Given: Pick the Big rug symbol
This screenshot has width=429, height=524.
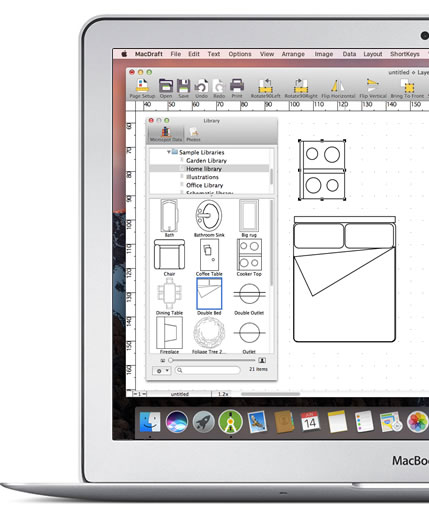Looking at the screenshot, I should [249, 218].
